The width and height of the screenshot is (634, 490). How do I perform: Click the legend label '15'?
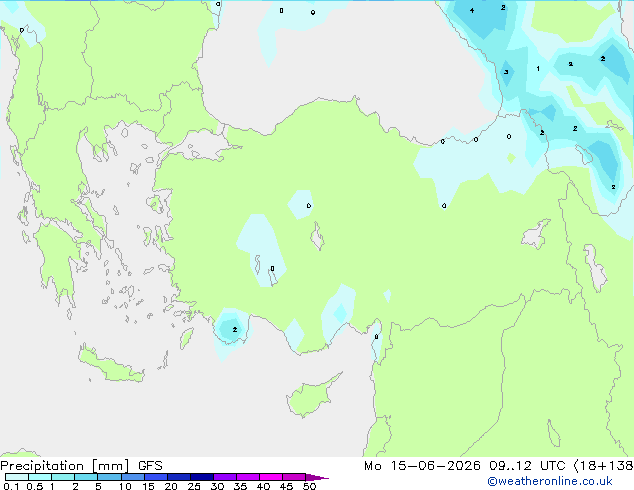(148, 486)
